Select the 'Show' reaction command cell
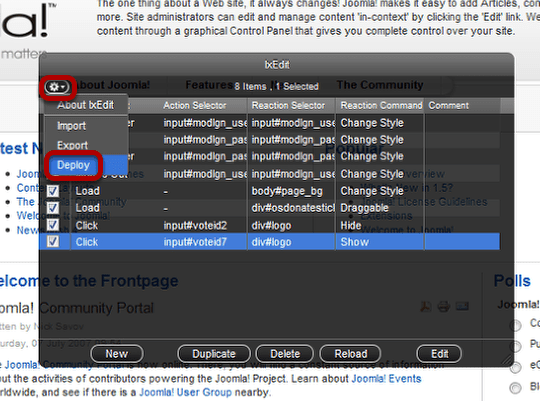The width and height of the screenshot is (540, 401). 380,242
